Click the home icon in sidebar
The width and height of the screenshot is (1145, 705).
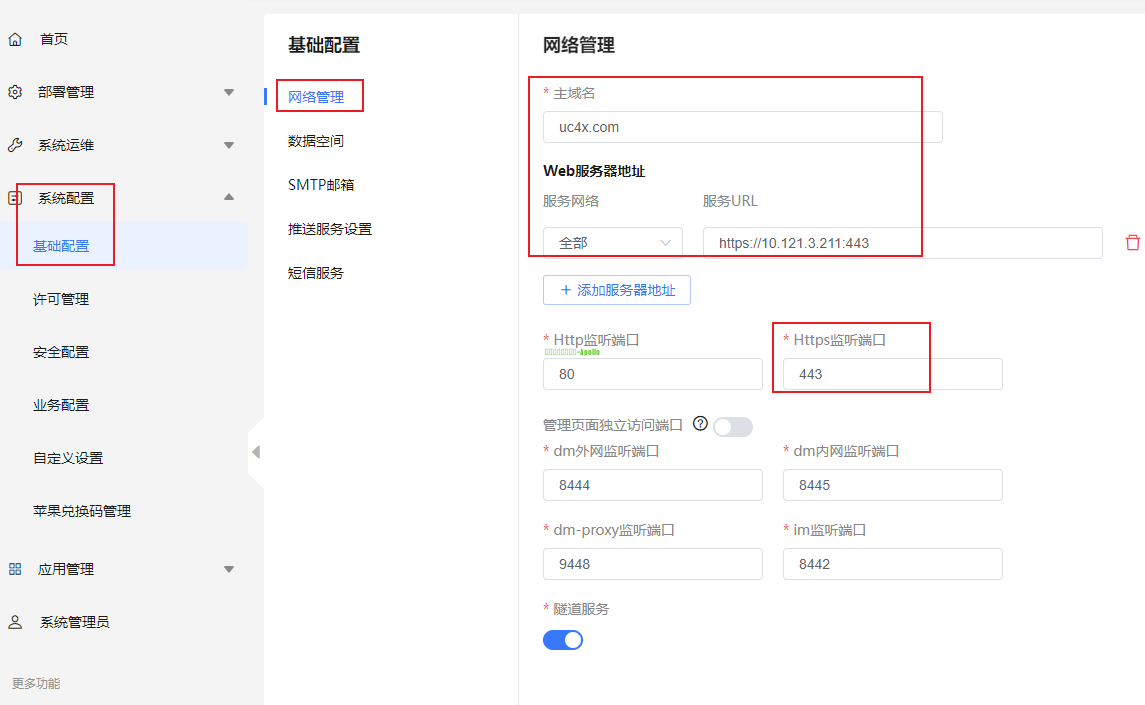[15, 40]
